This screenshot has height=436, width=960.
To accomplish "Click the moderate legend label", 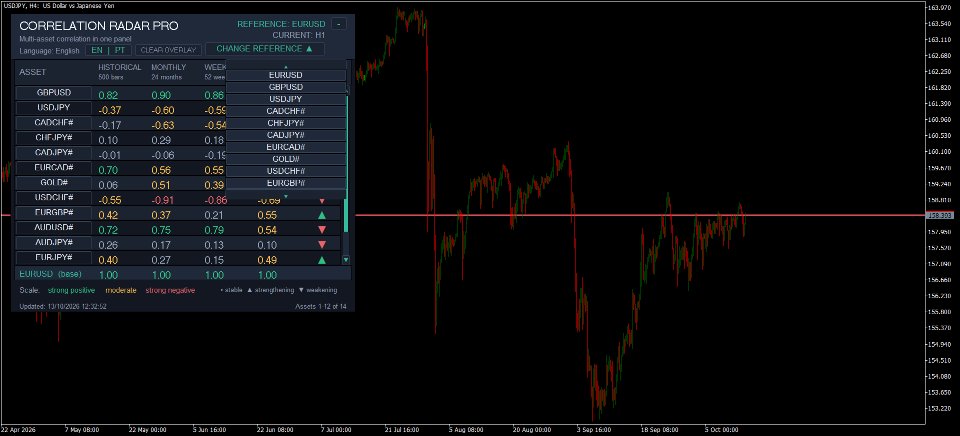I will click(x=121, y=290).
